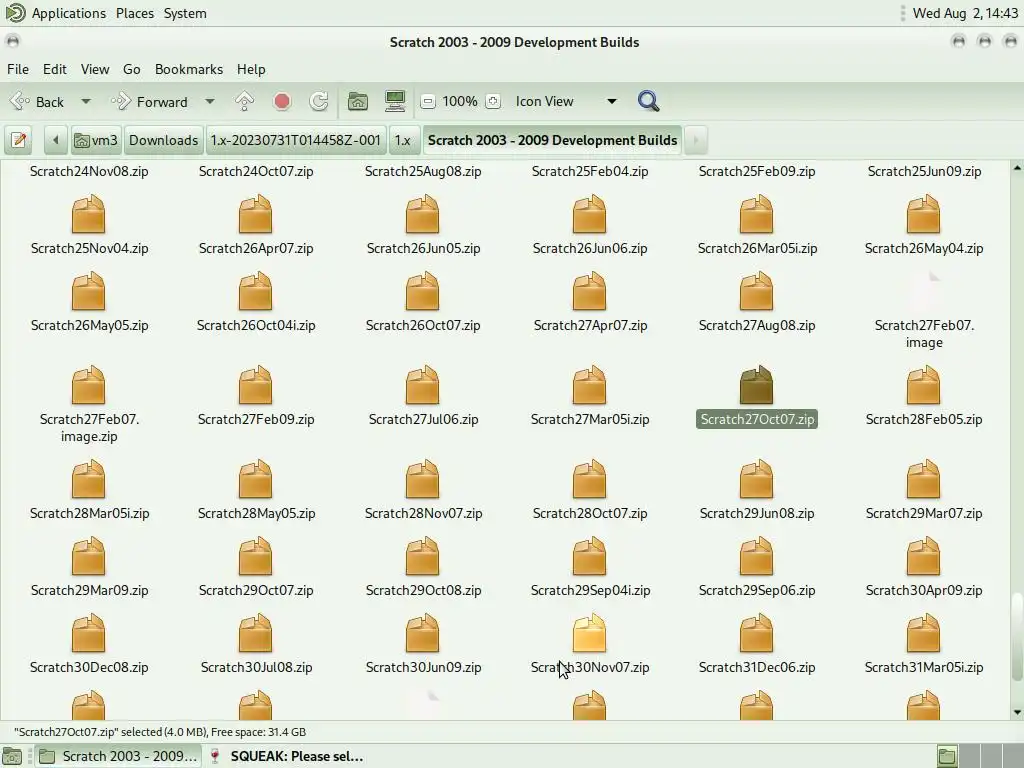This screenshot has height=768, width=1024.
Task: Click the selected Scratch27Oct07.zip archive icon
Action: coord(757,385)
